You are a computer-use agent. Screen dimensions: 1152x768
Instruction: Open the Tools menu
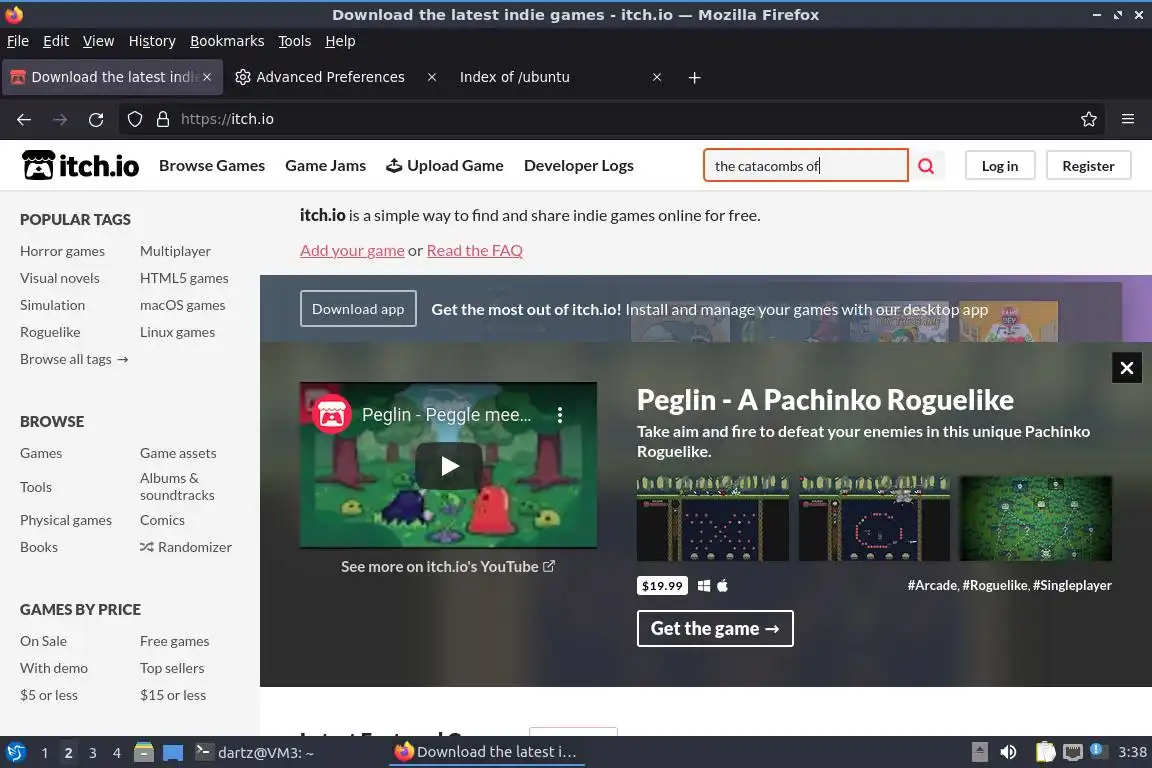pos(295,41)
